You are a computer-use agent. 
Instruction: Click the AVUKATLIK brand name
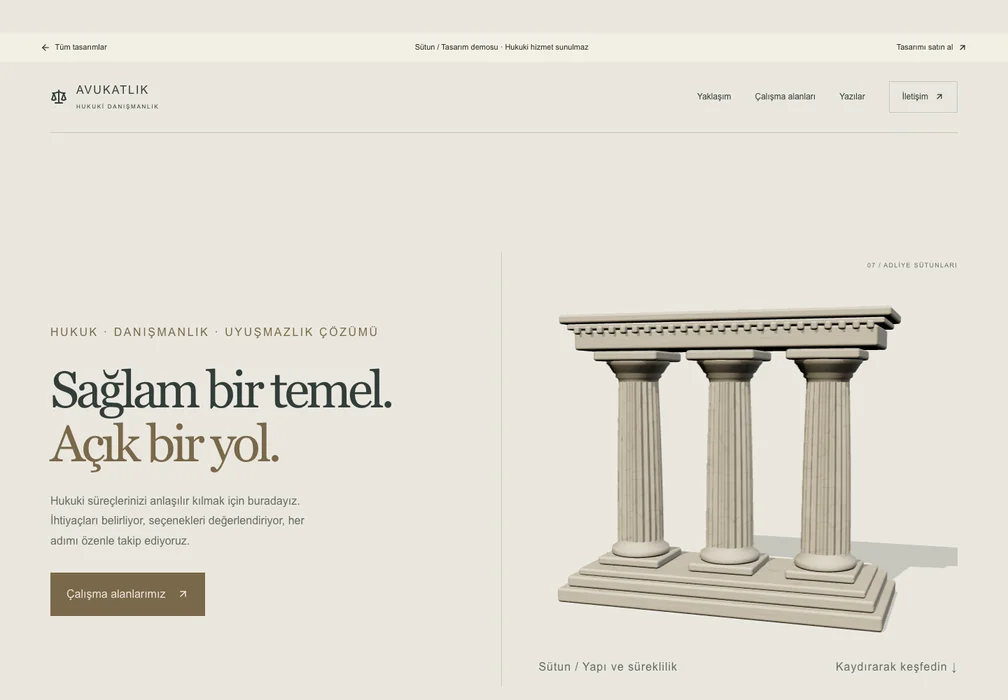point(112,90)
